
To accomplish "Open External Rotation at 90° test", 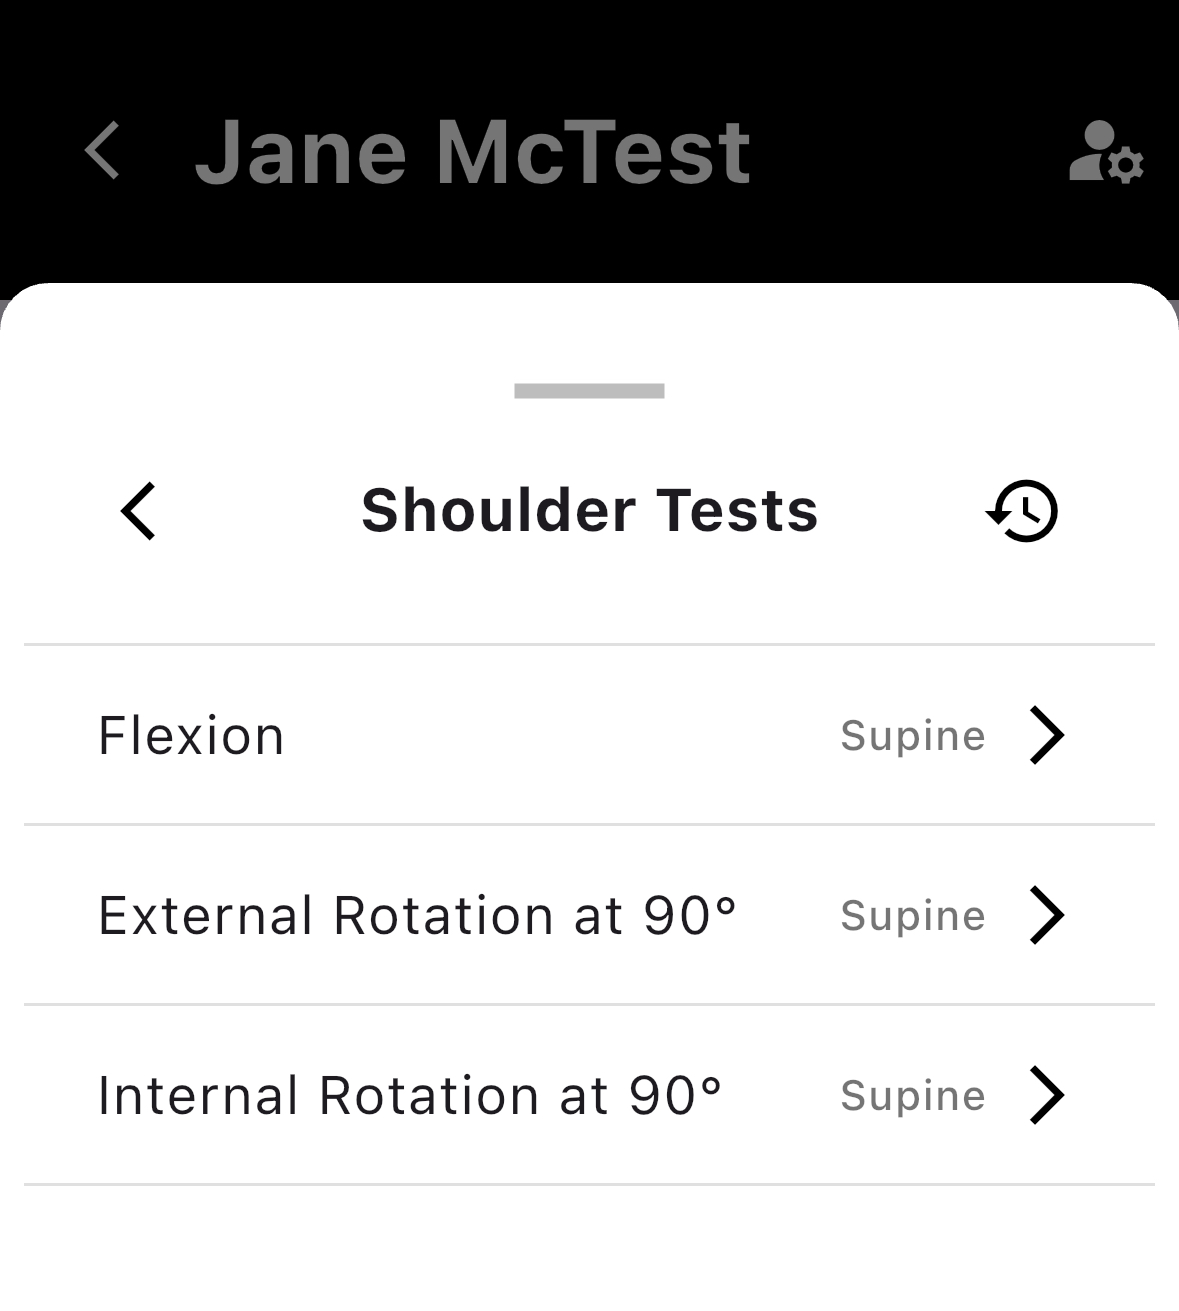I will 589,915.
